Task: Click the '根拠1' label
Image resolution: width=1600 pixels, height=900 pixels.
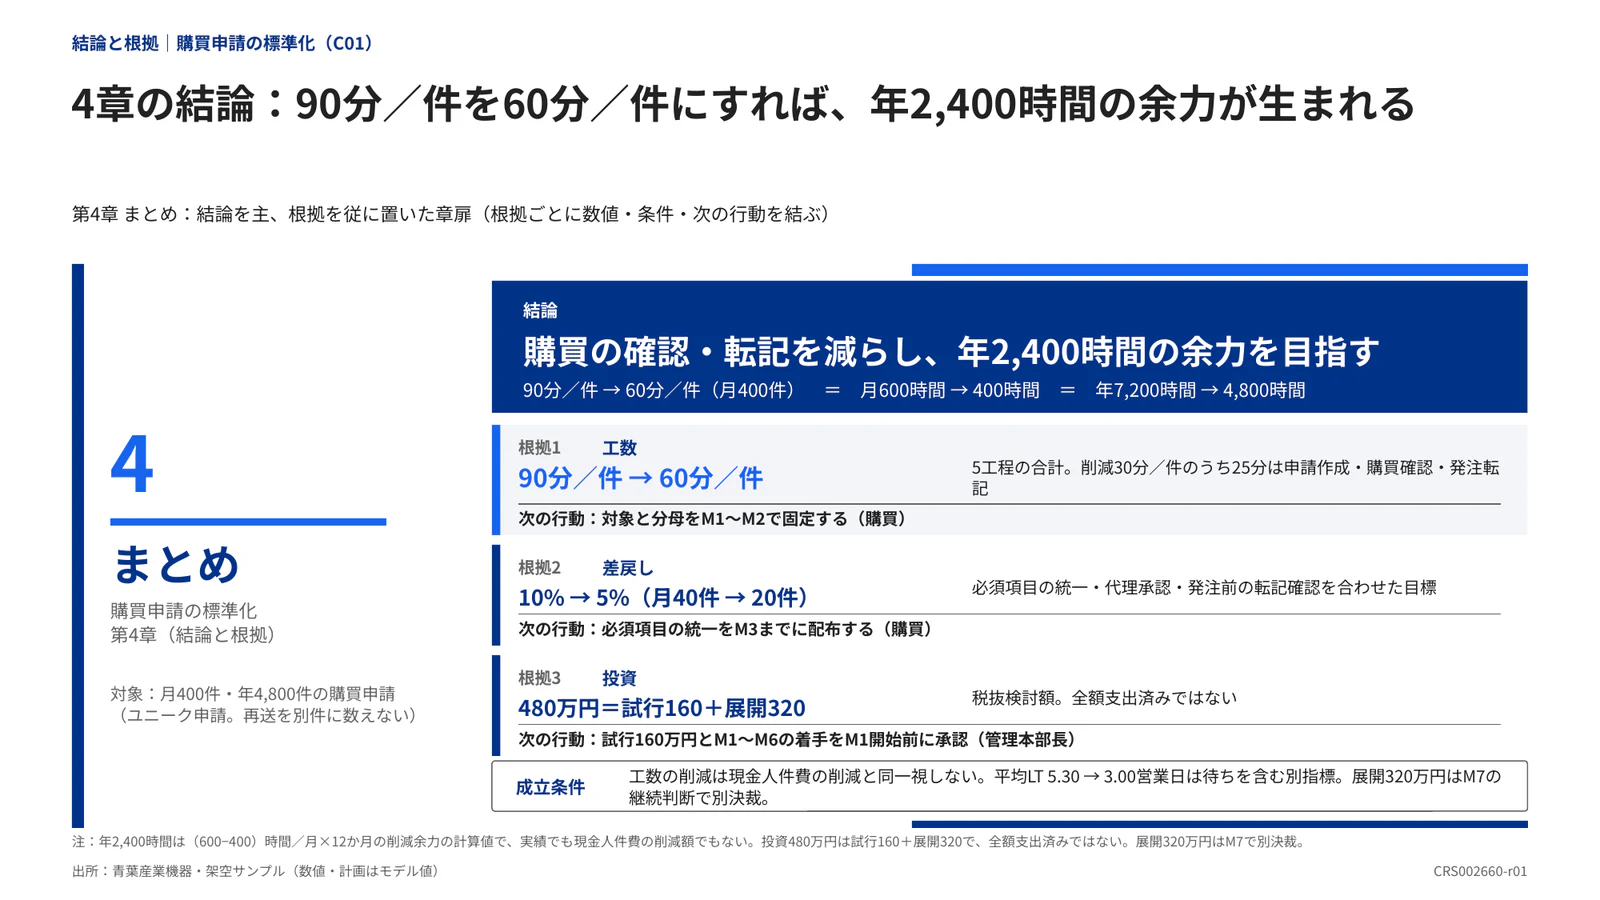Action: 539,447
